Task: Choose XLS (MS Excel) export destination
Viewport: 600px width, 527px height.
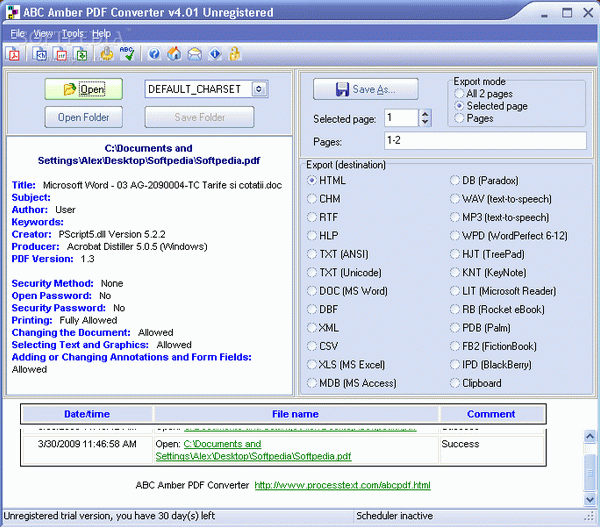Action: (x=346, y=364)
